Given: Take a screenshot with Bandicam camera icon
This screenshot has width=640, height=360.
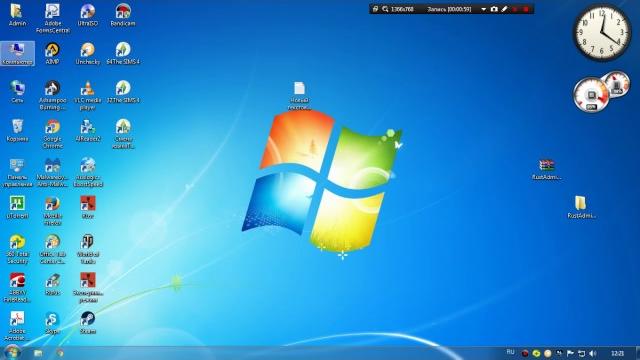Looking at the screenshot, I should coord(494,9).
